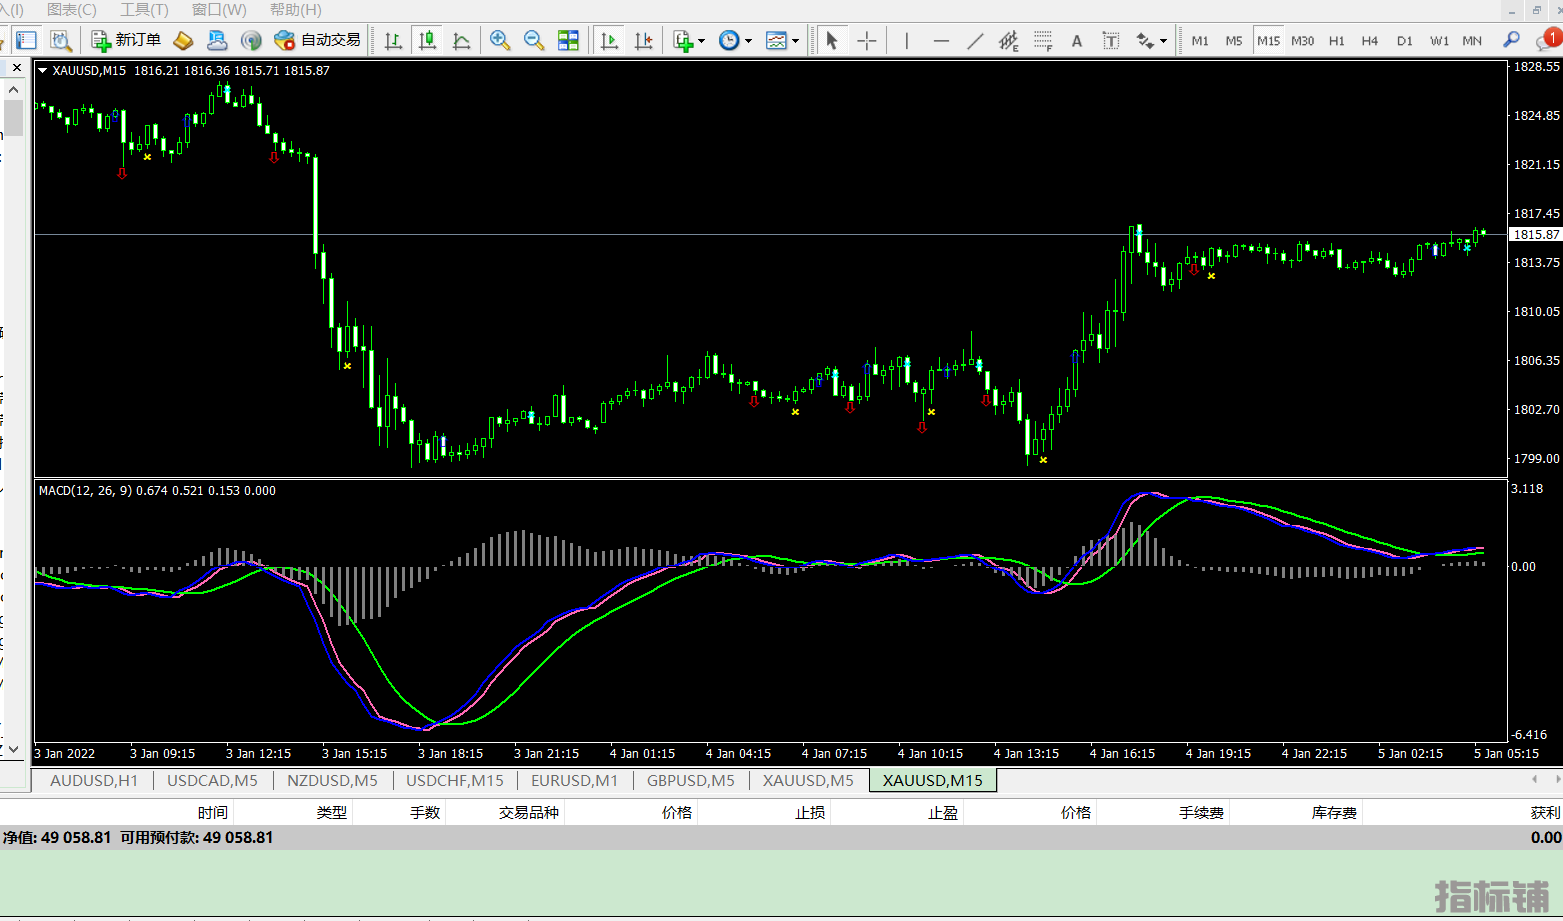This screenshot has height=921, width=1563.
Task: Toggle the 自动交易 auto trading button
Action: click(x=317, y=40)
